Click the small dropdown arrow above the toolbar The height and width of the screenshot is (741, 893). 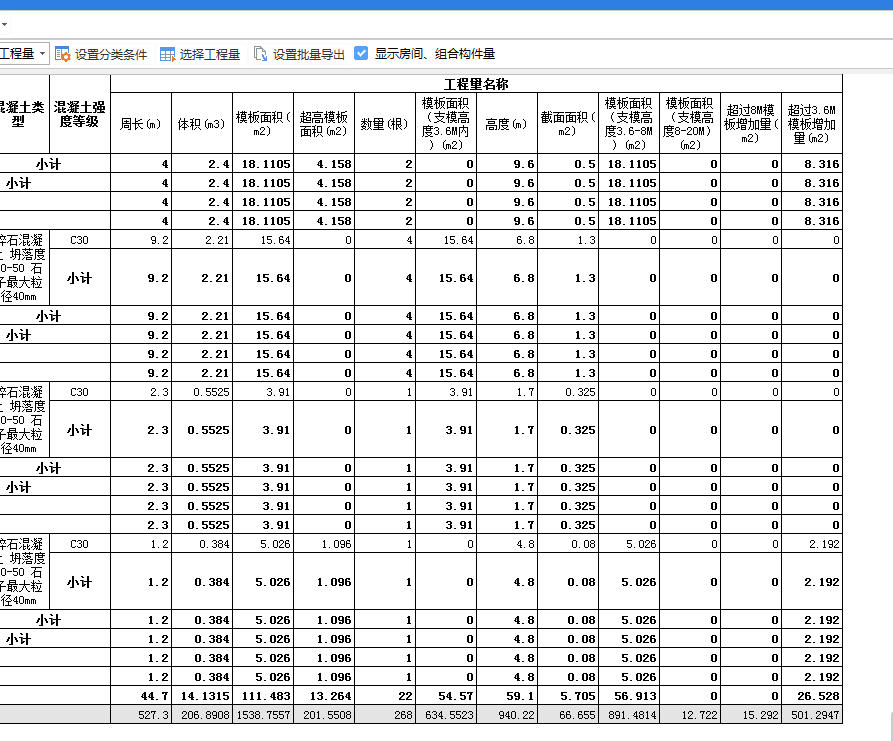(x=4, y=24)
